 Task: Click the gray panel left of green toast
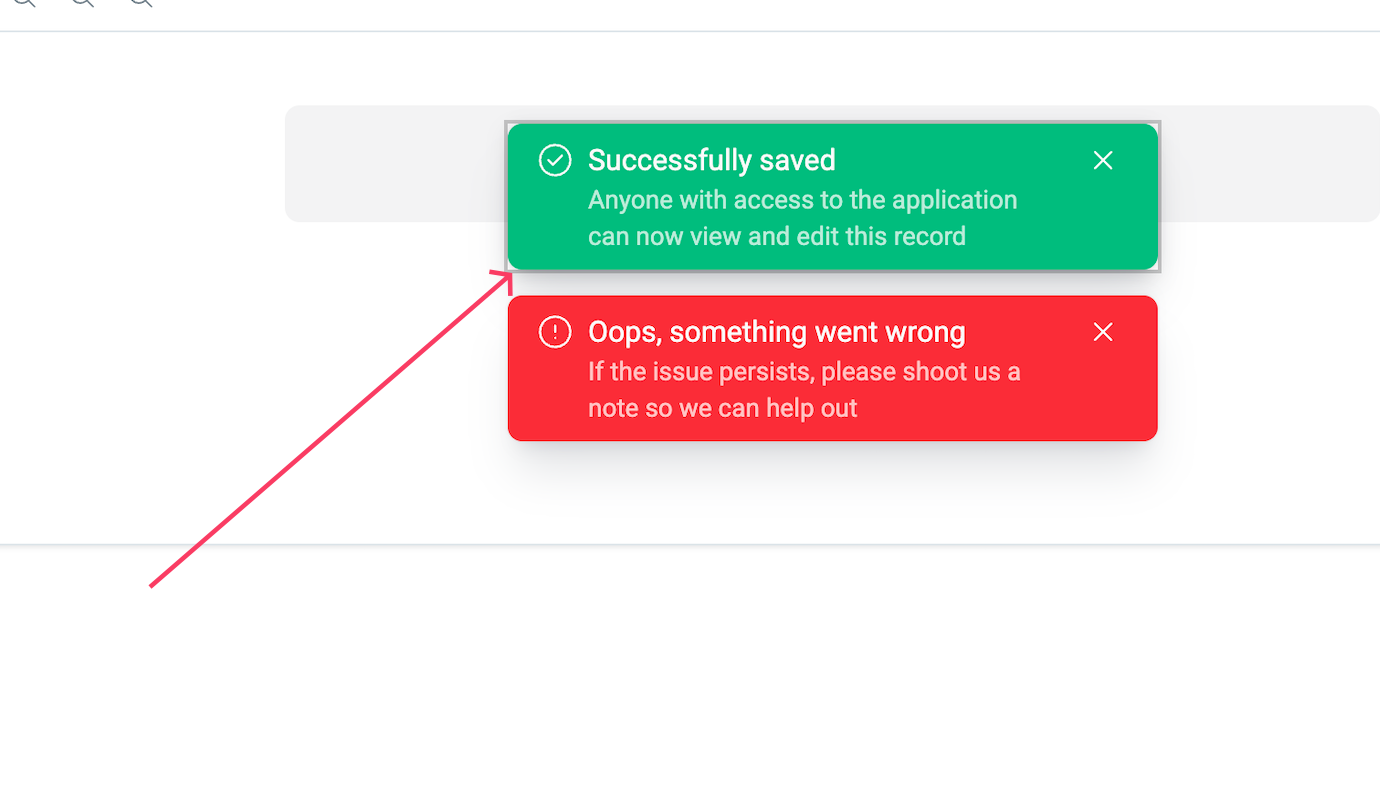(x=396, y=164)
